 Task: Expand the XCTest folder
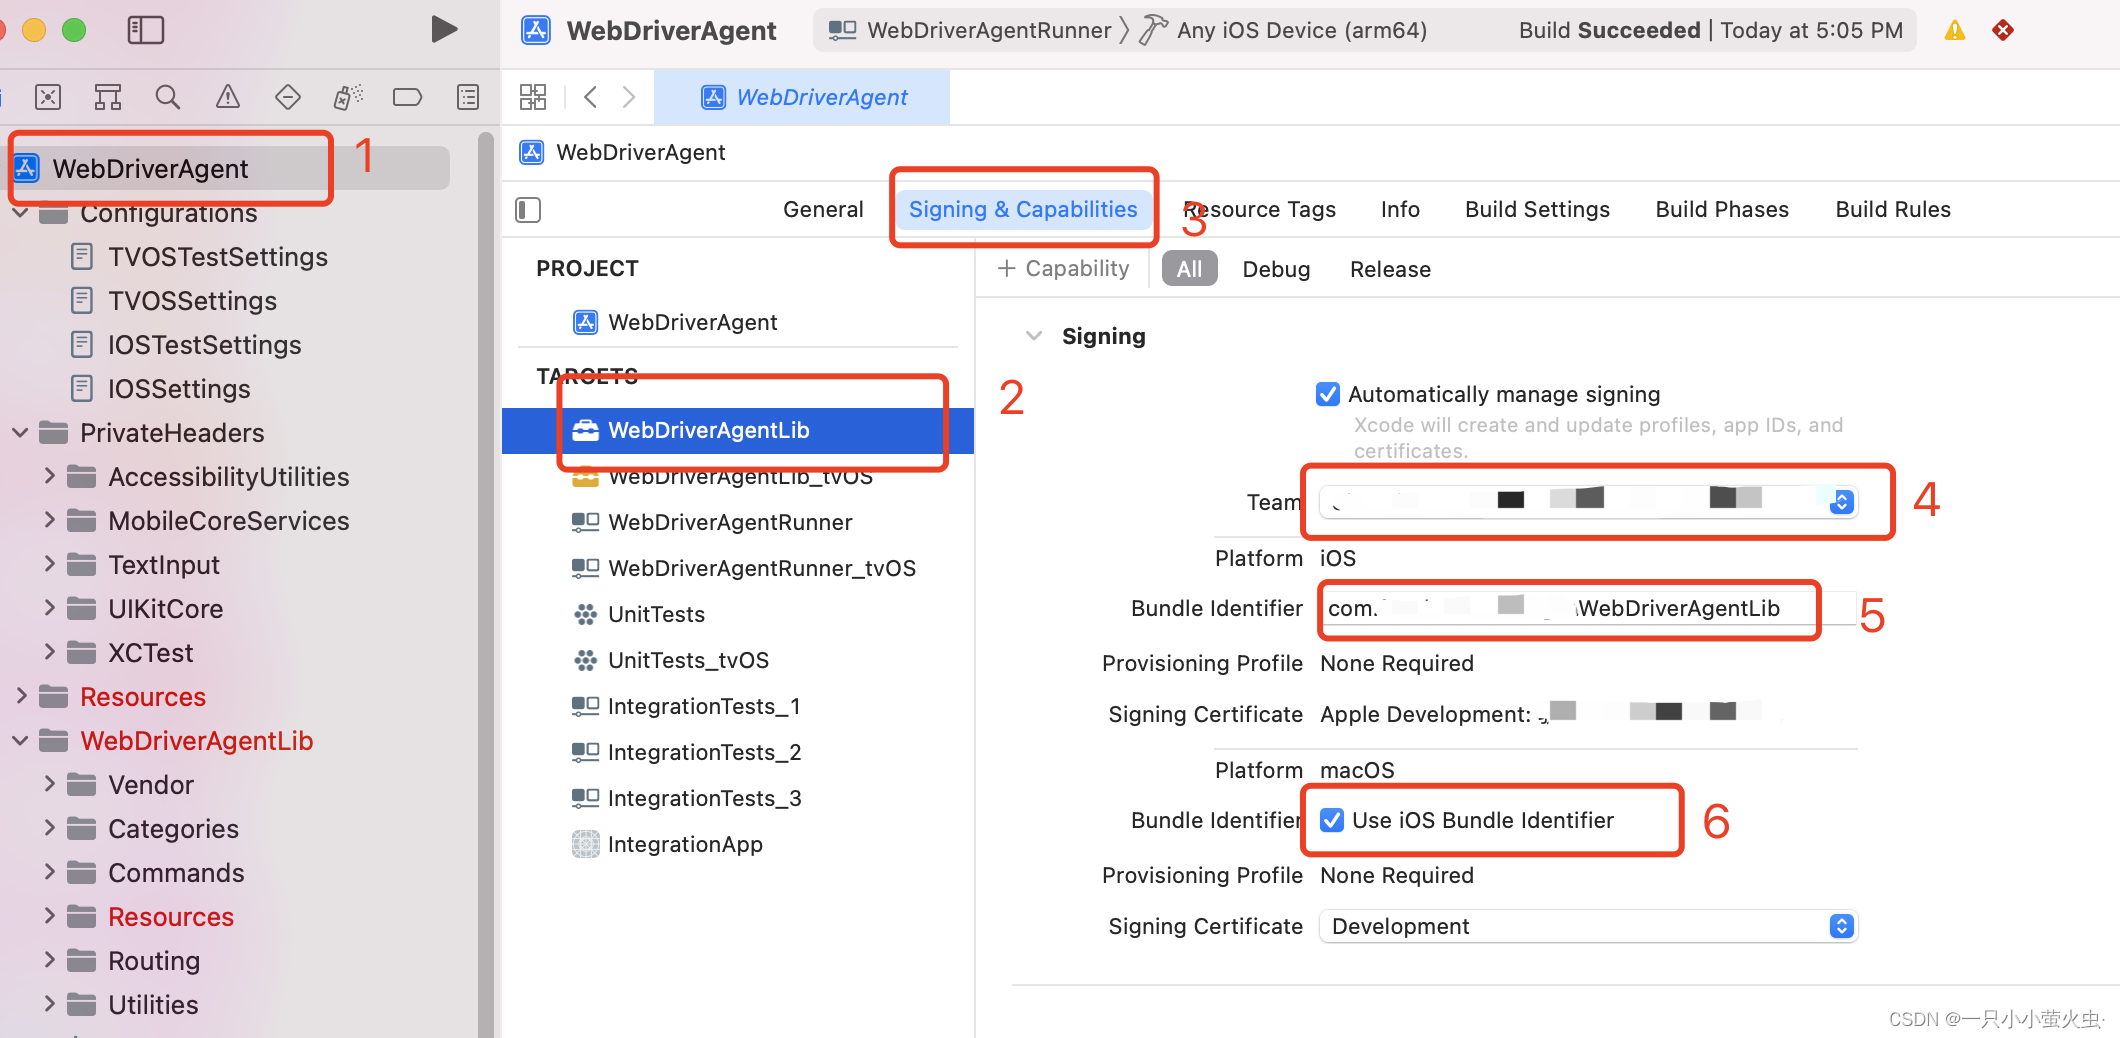point(49,652)
